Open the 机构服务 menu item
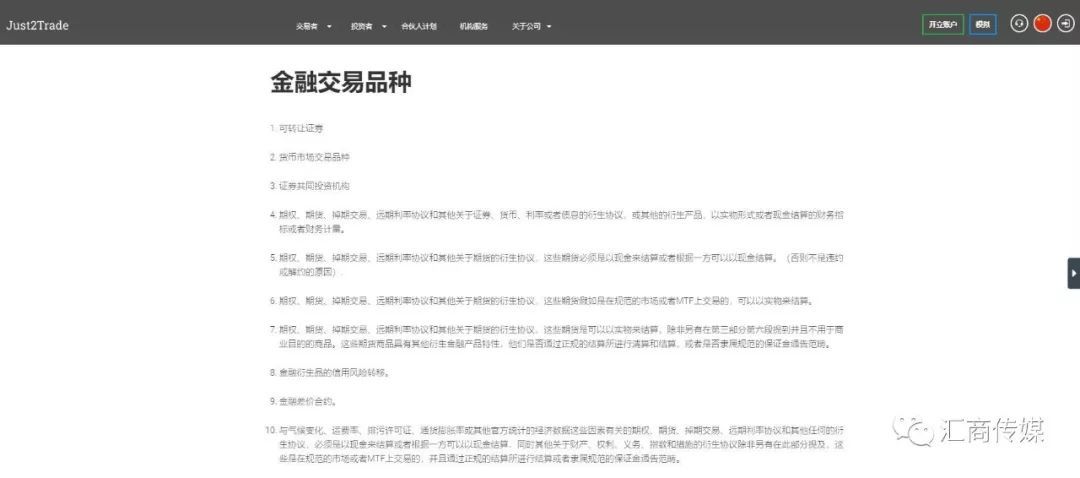The height and width of the screenshot is (478, 1080). (x=474, y=26)
